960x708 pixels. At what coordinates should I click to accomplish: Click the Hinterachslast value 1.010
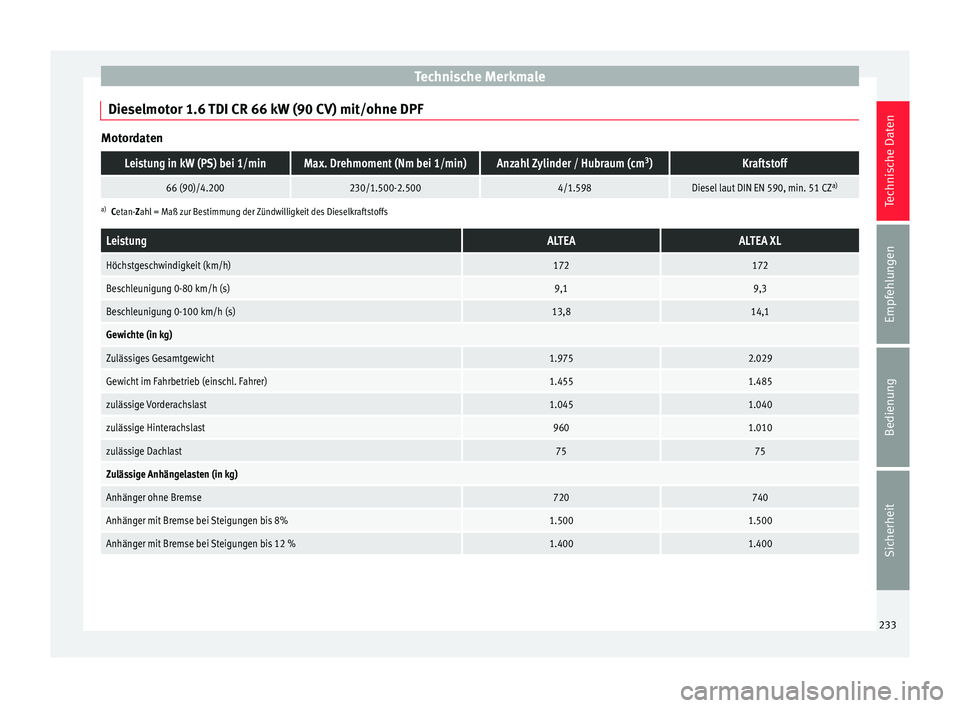pos(760,428)
